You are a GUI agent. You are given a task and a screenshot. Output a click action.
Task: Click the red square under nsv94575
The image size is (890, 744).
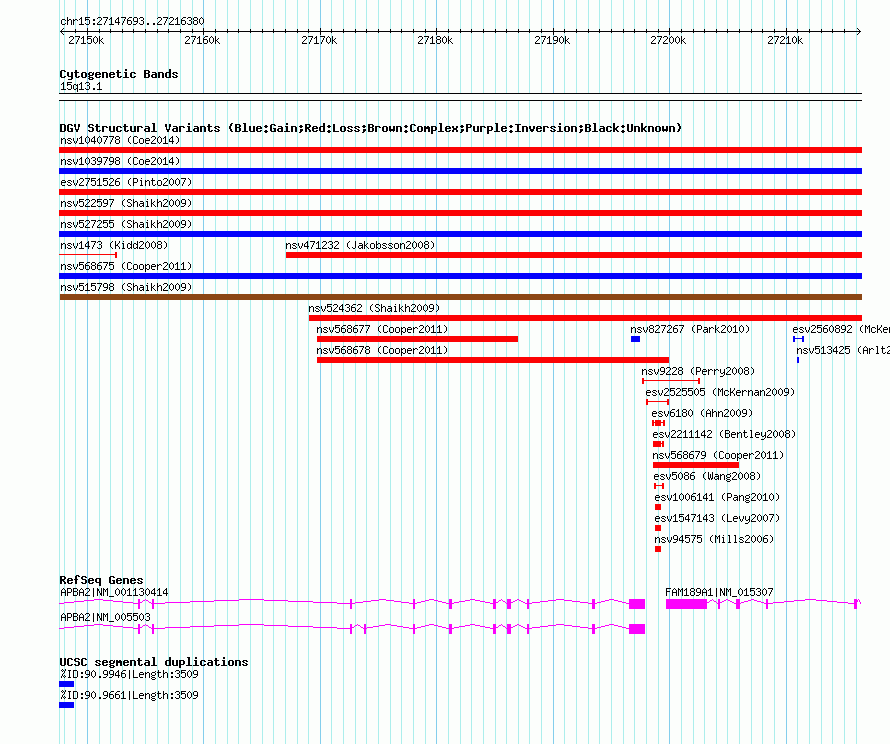coord(658,549)
